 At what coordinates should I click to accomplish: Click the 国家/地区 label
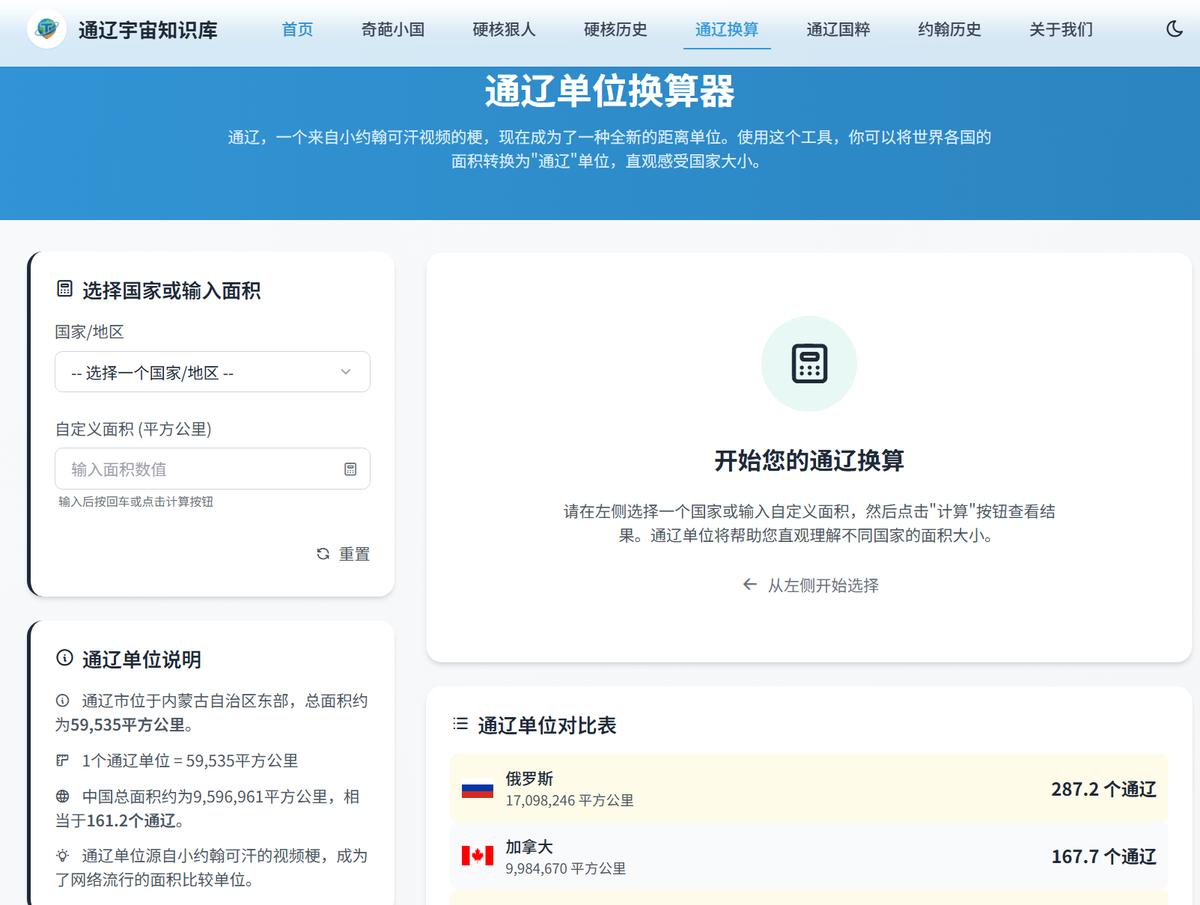pos(89,331)
